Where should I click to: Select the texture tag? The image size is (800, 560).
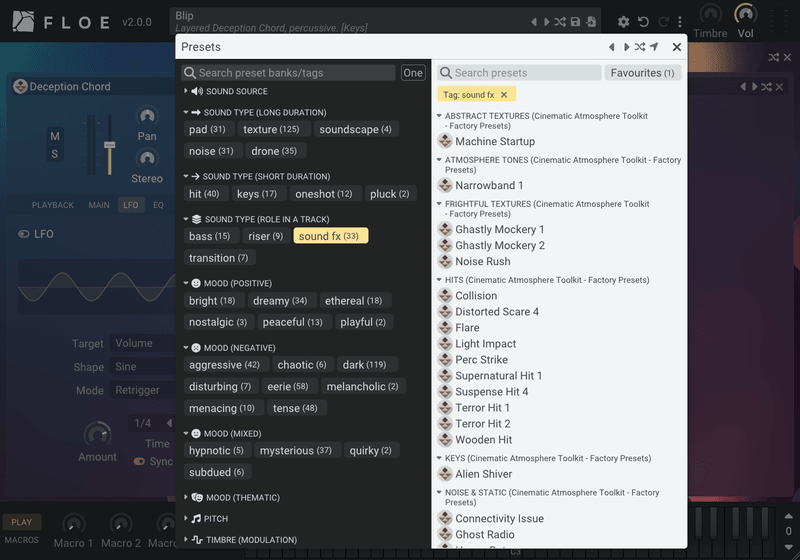271,129
